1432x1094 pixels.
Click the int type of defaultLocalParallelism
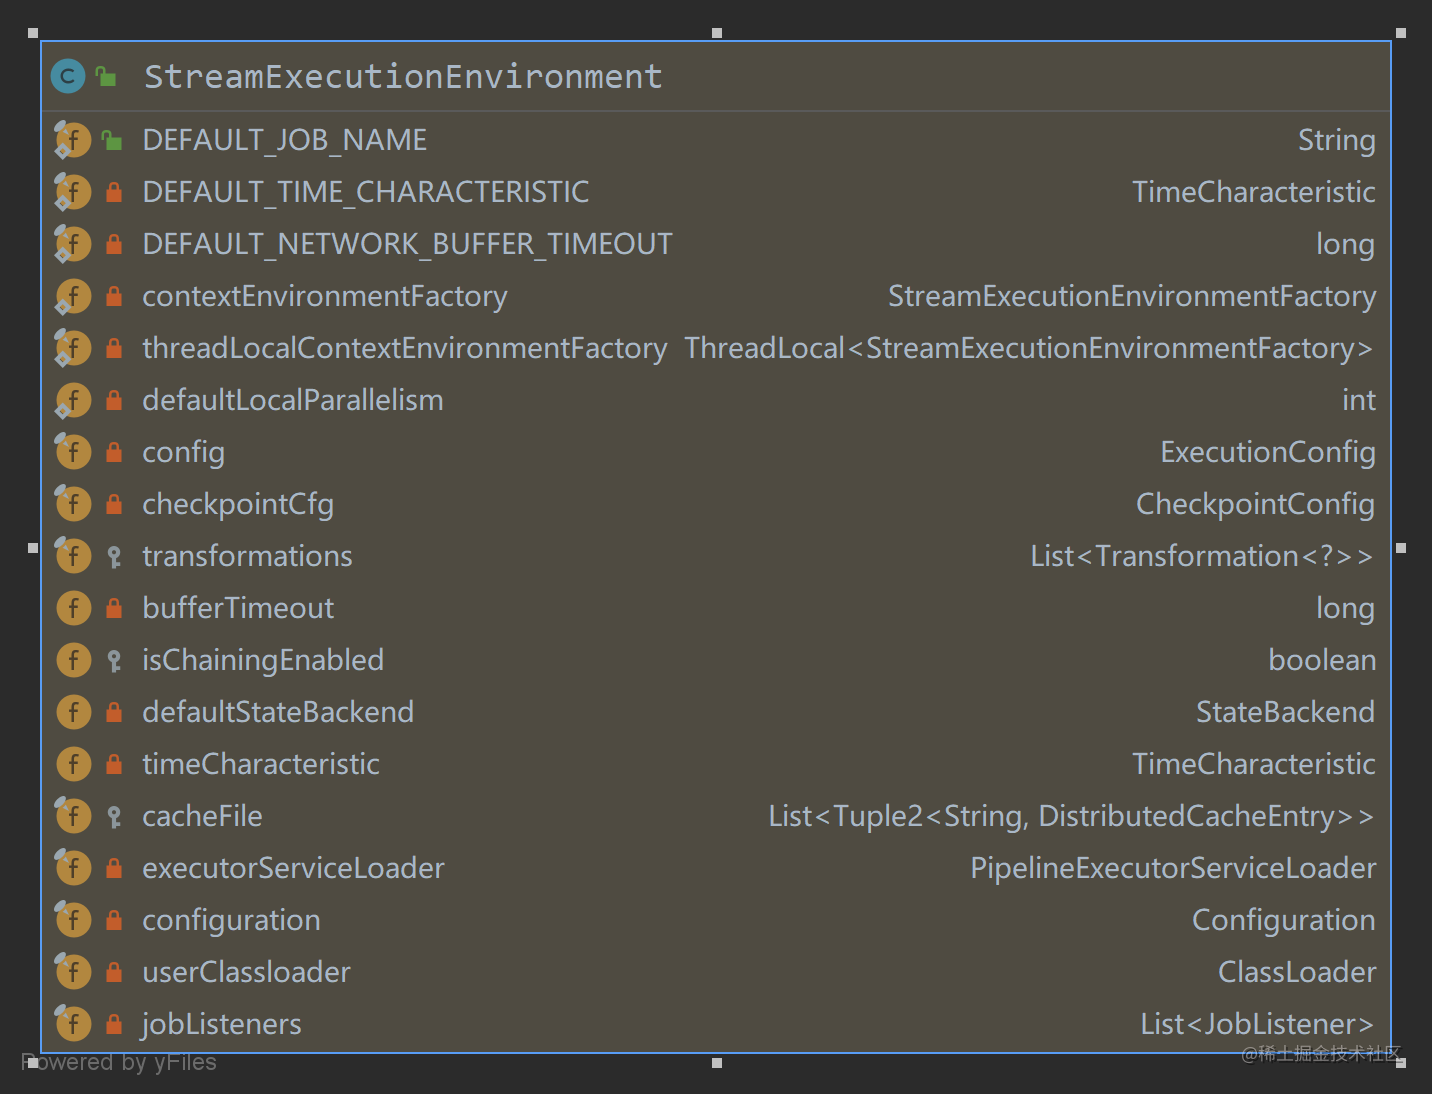click(x=1358, y=400)
